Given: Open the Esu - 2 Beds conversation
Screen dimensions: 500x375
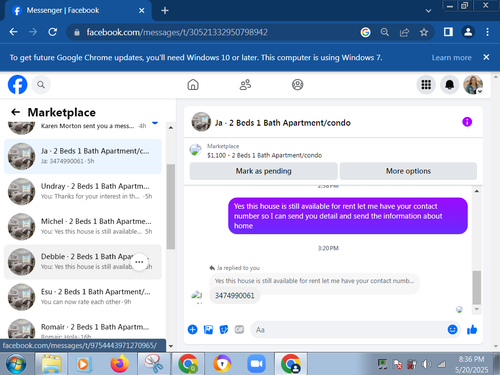Looking at the screenshot, I should coord(83,297).
